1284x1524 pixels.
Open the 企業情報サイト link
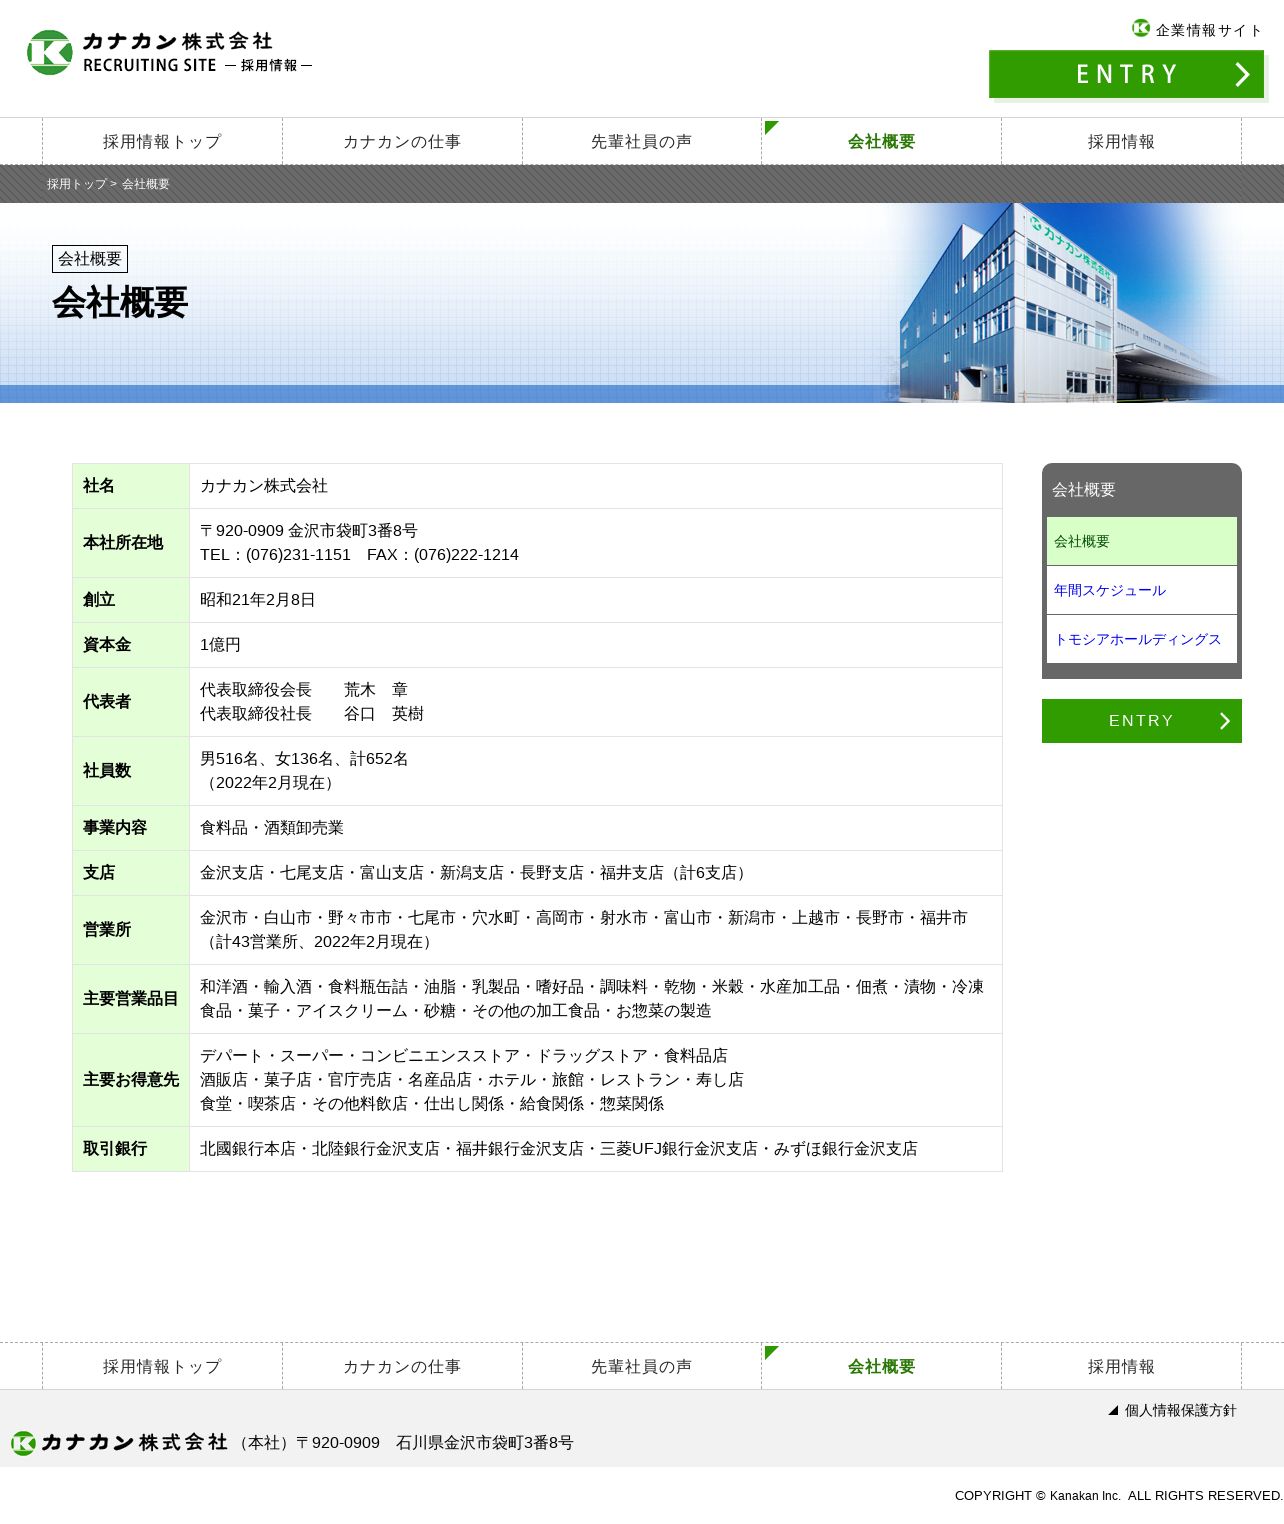pyautogui.click(x=1208, y=30)
